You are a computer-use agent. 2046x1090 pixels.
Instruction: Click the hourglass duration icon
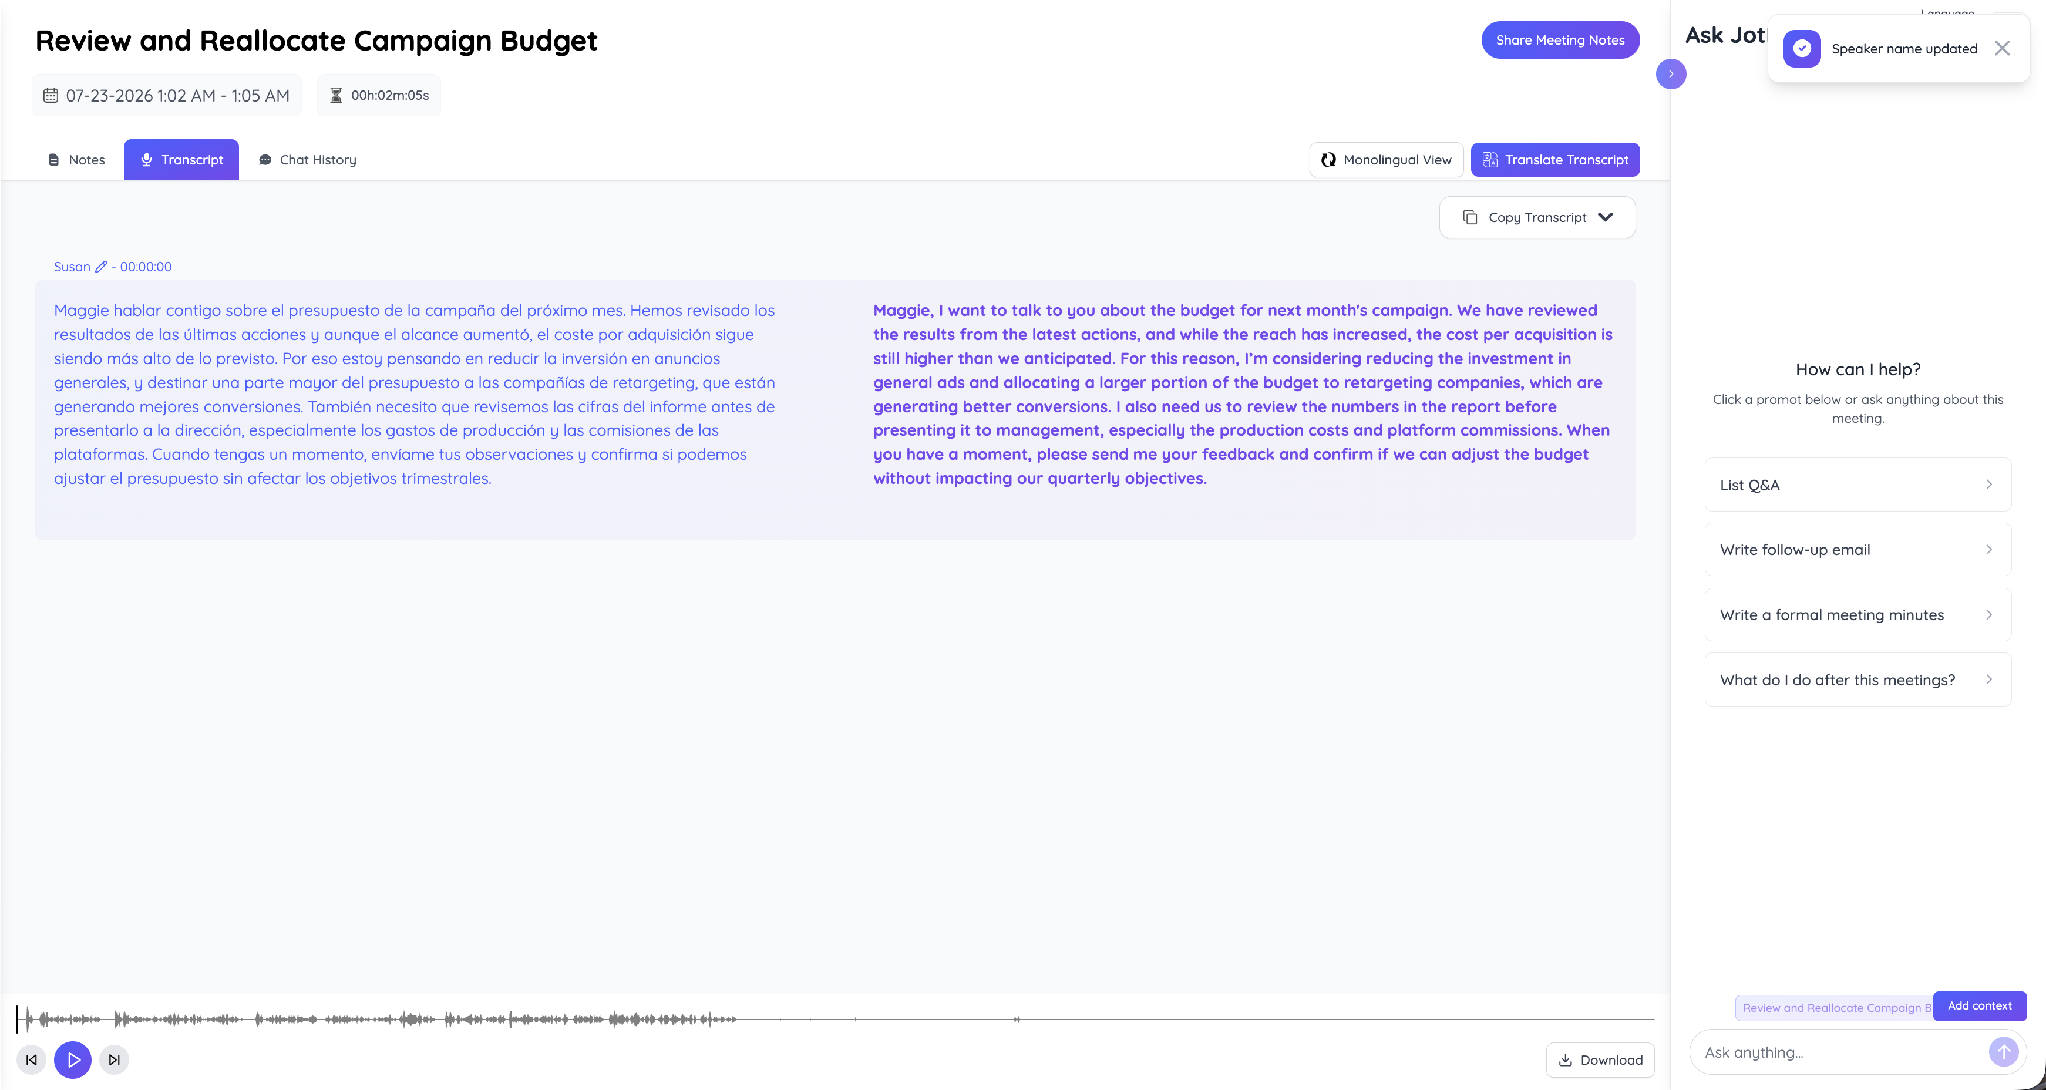coord(336,96)
